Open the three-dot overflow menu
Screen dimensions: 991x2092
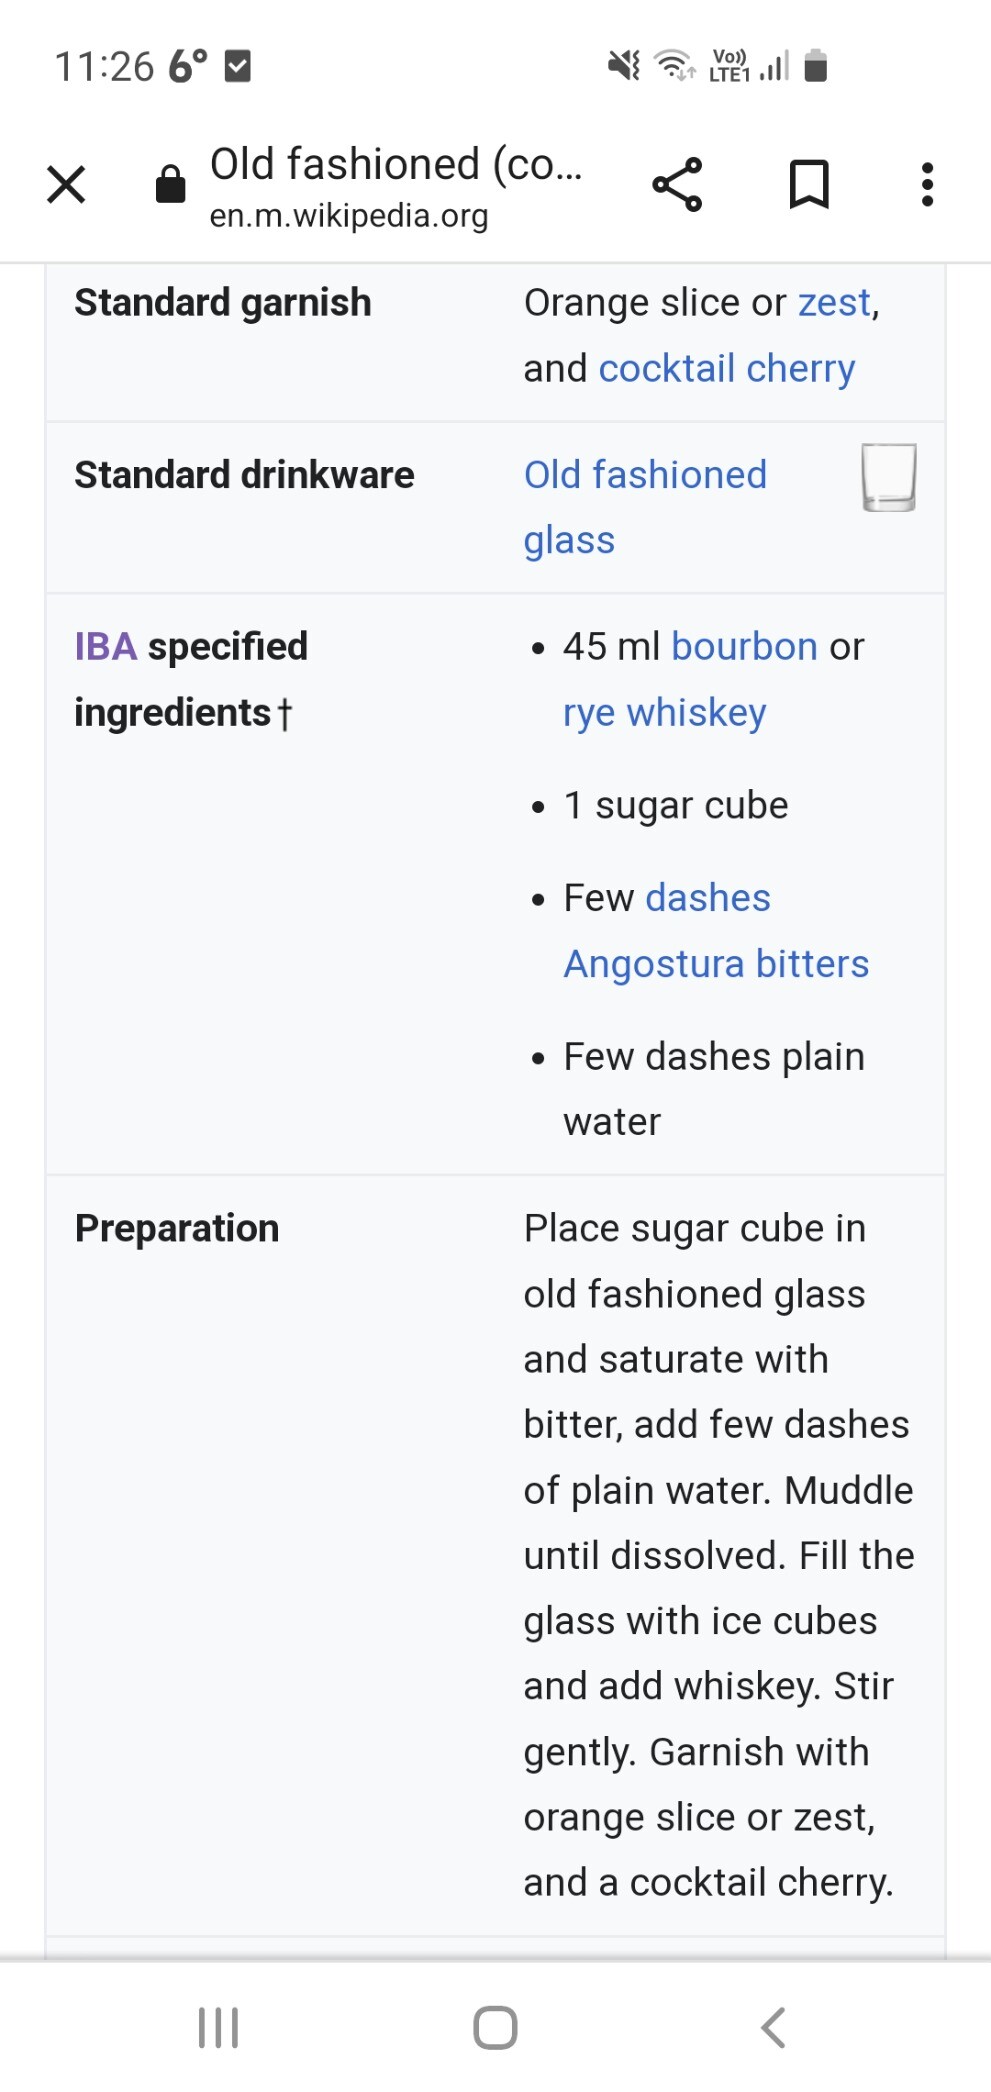point(927,185)
